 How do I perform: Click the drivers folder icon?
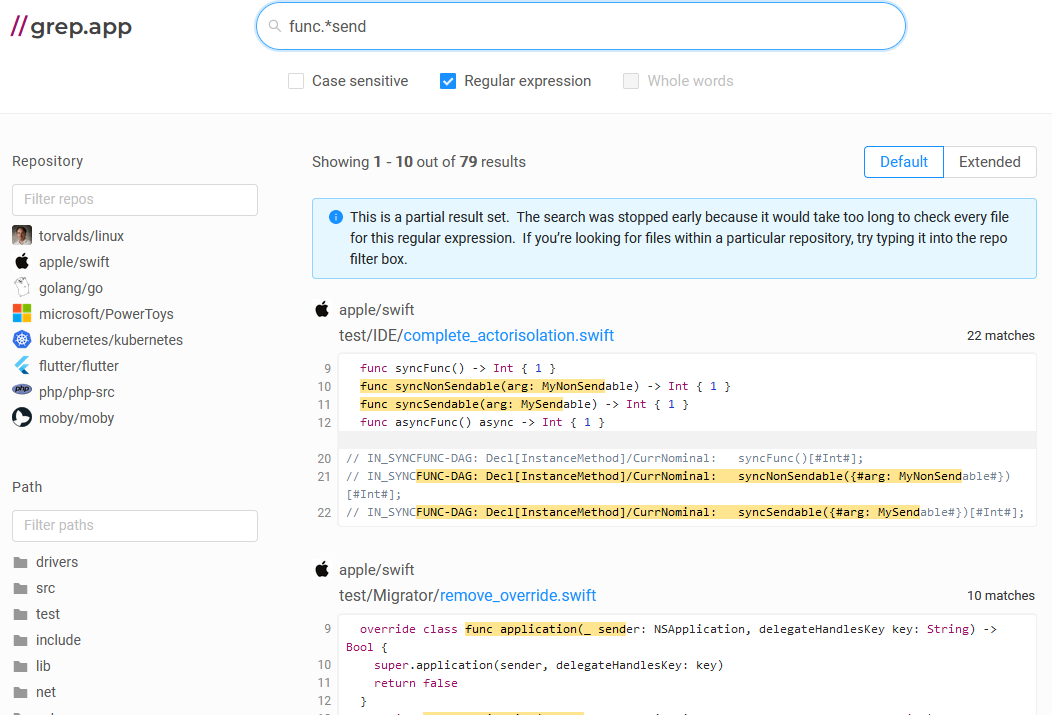21,562
